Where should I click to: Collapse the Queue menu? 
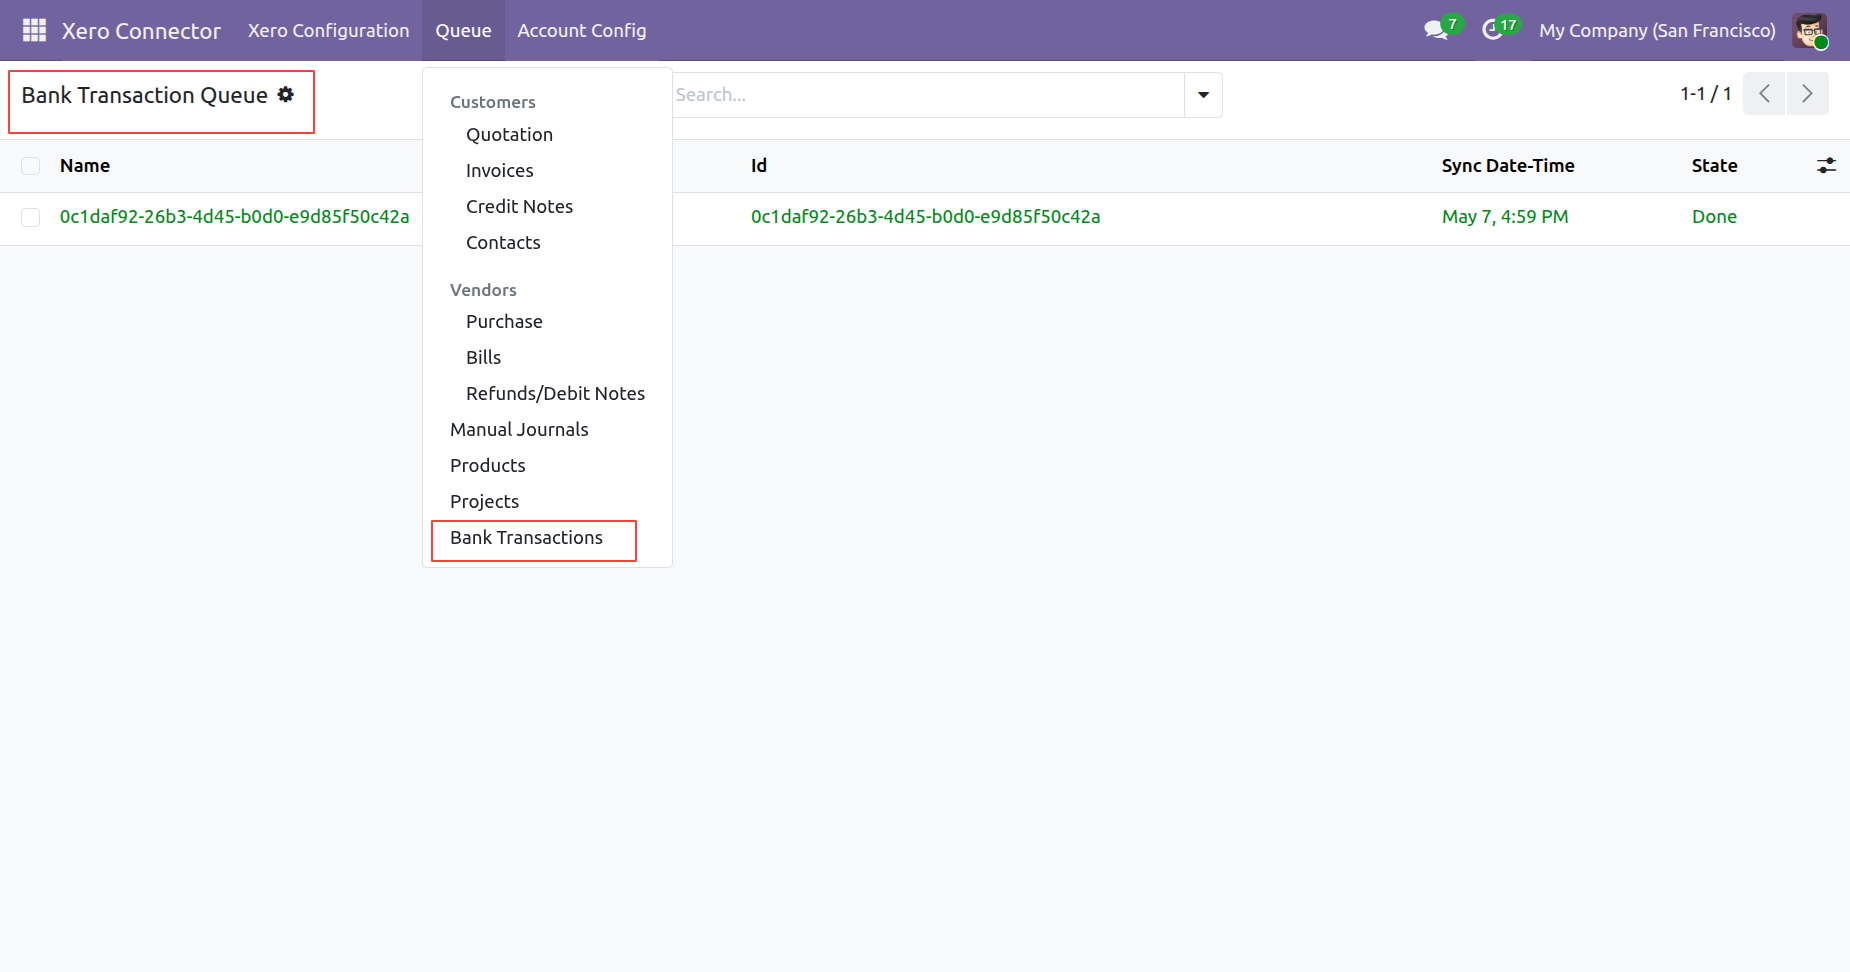[463, 30]
